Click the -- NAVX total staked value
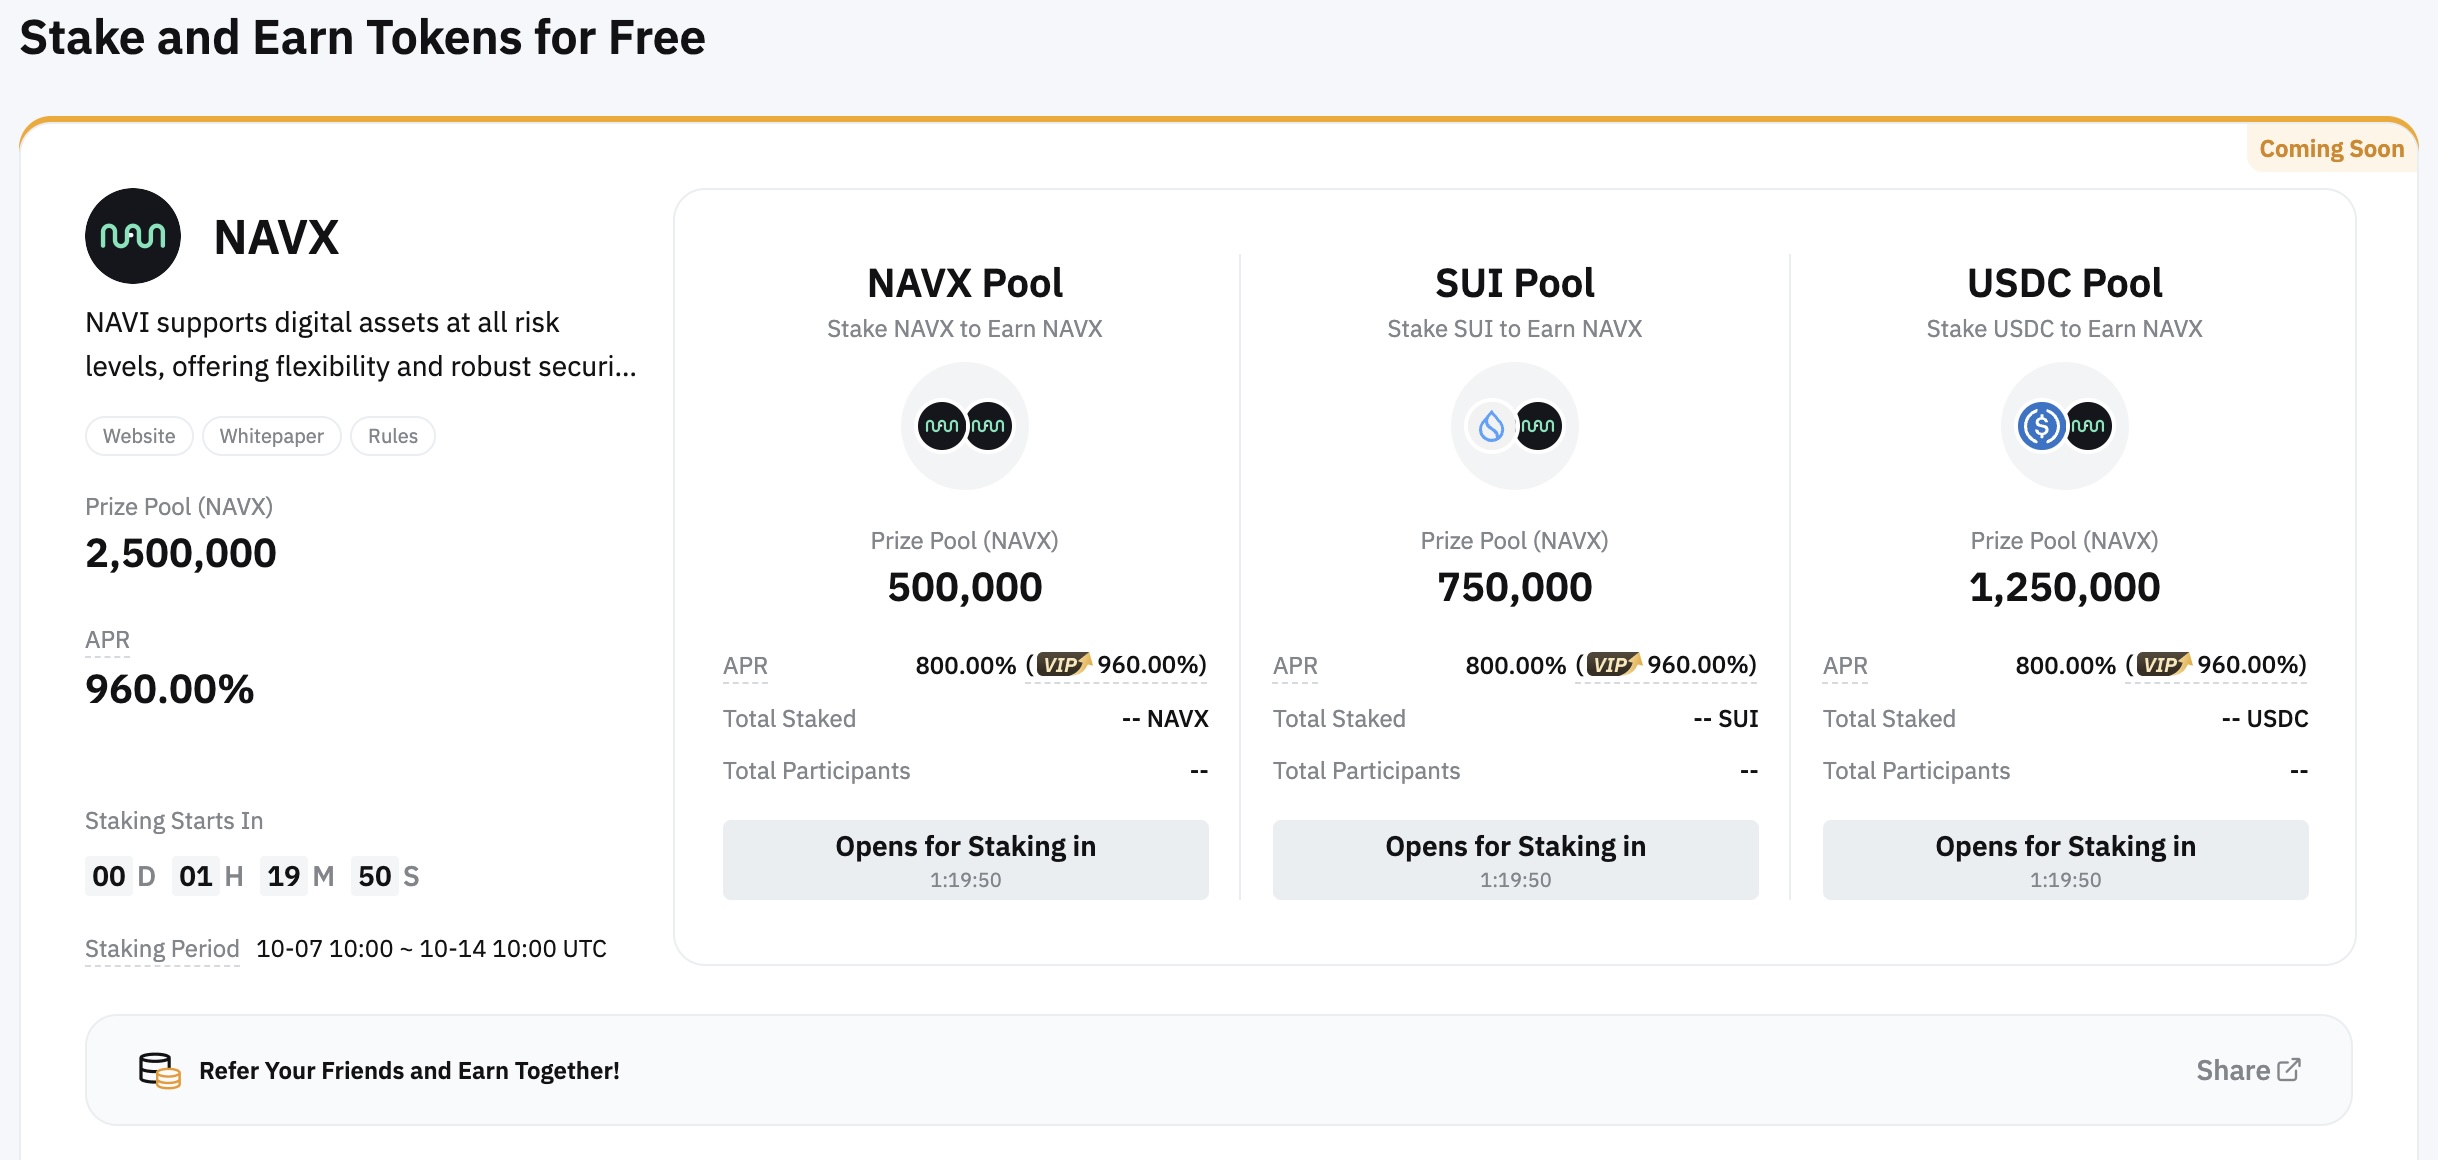The width and height of the screenshot is (2438, 1160). pos(1165,719)
